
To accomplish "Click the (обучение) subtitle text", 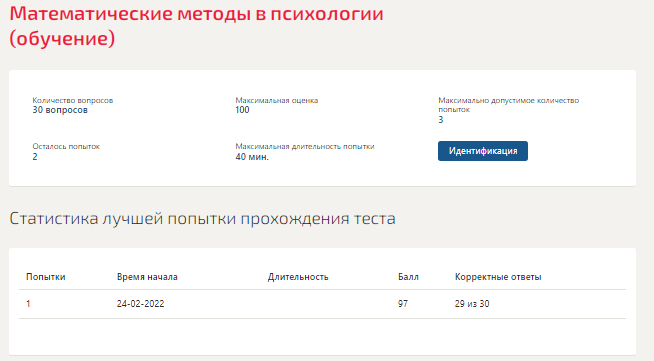I will pos(62,38).
